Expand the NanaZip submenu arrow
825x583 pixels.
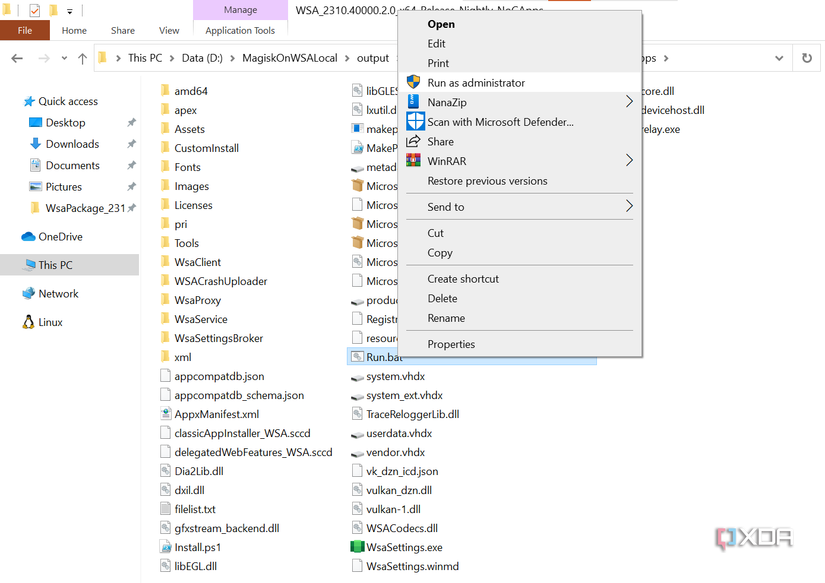tap(629, 102)
